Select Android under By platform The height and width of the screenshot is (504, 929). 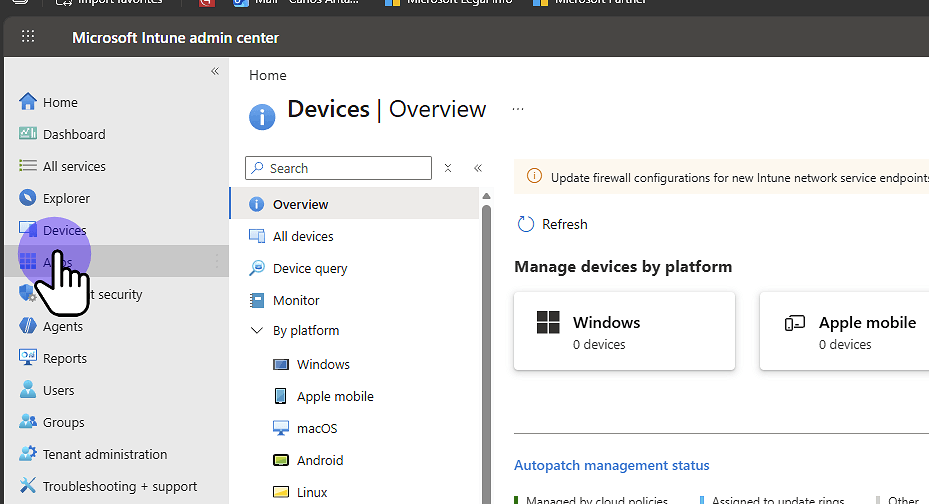click(320, 460)
